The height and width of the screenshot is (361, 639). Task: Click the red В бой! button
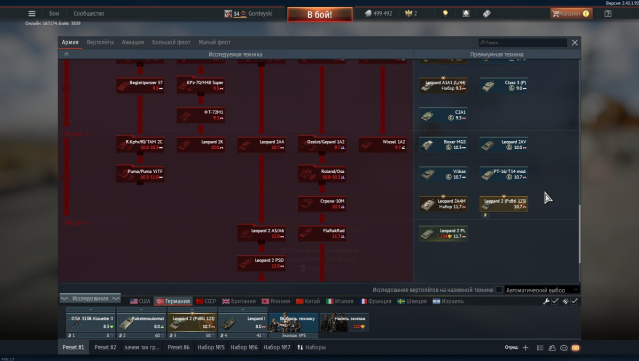pyautogui.click(x=320, y=15)
